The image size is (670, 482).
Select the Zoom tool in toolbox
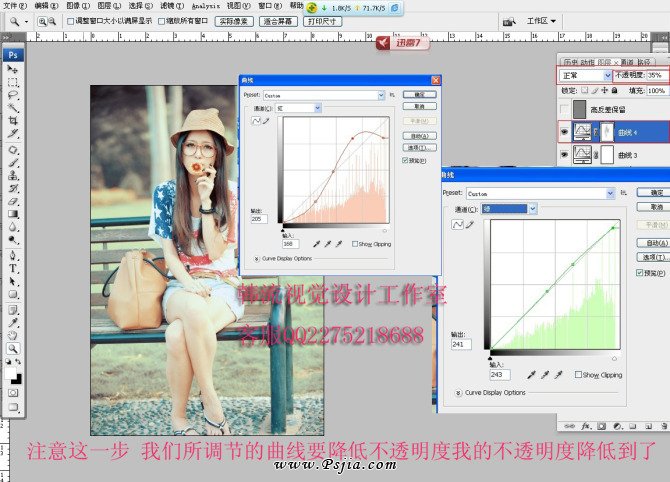coord(13,349)
